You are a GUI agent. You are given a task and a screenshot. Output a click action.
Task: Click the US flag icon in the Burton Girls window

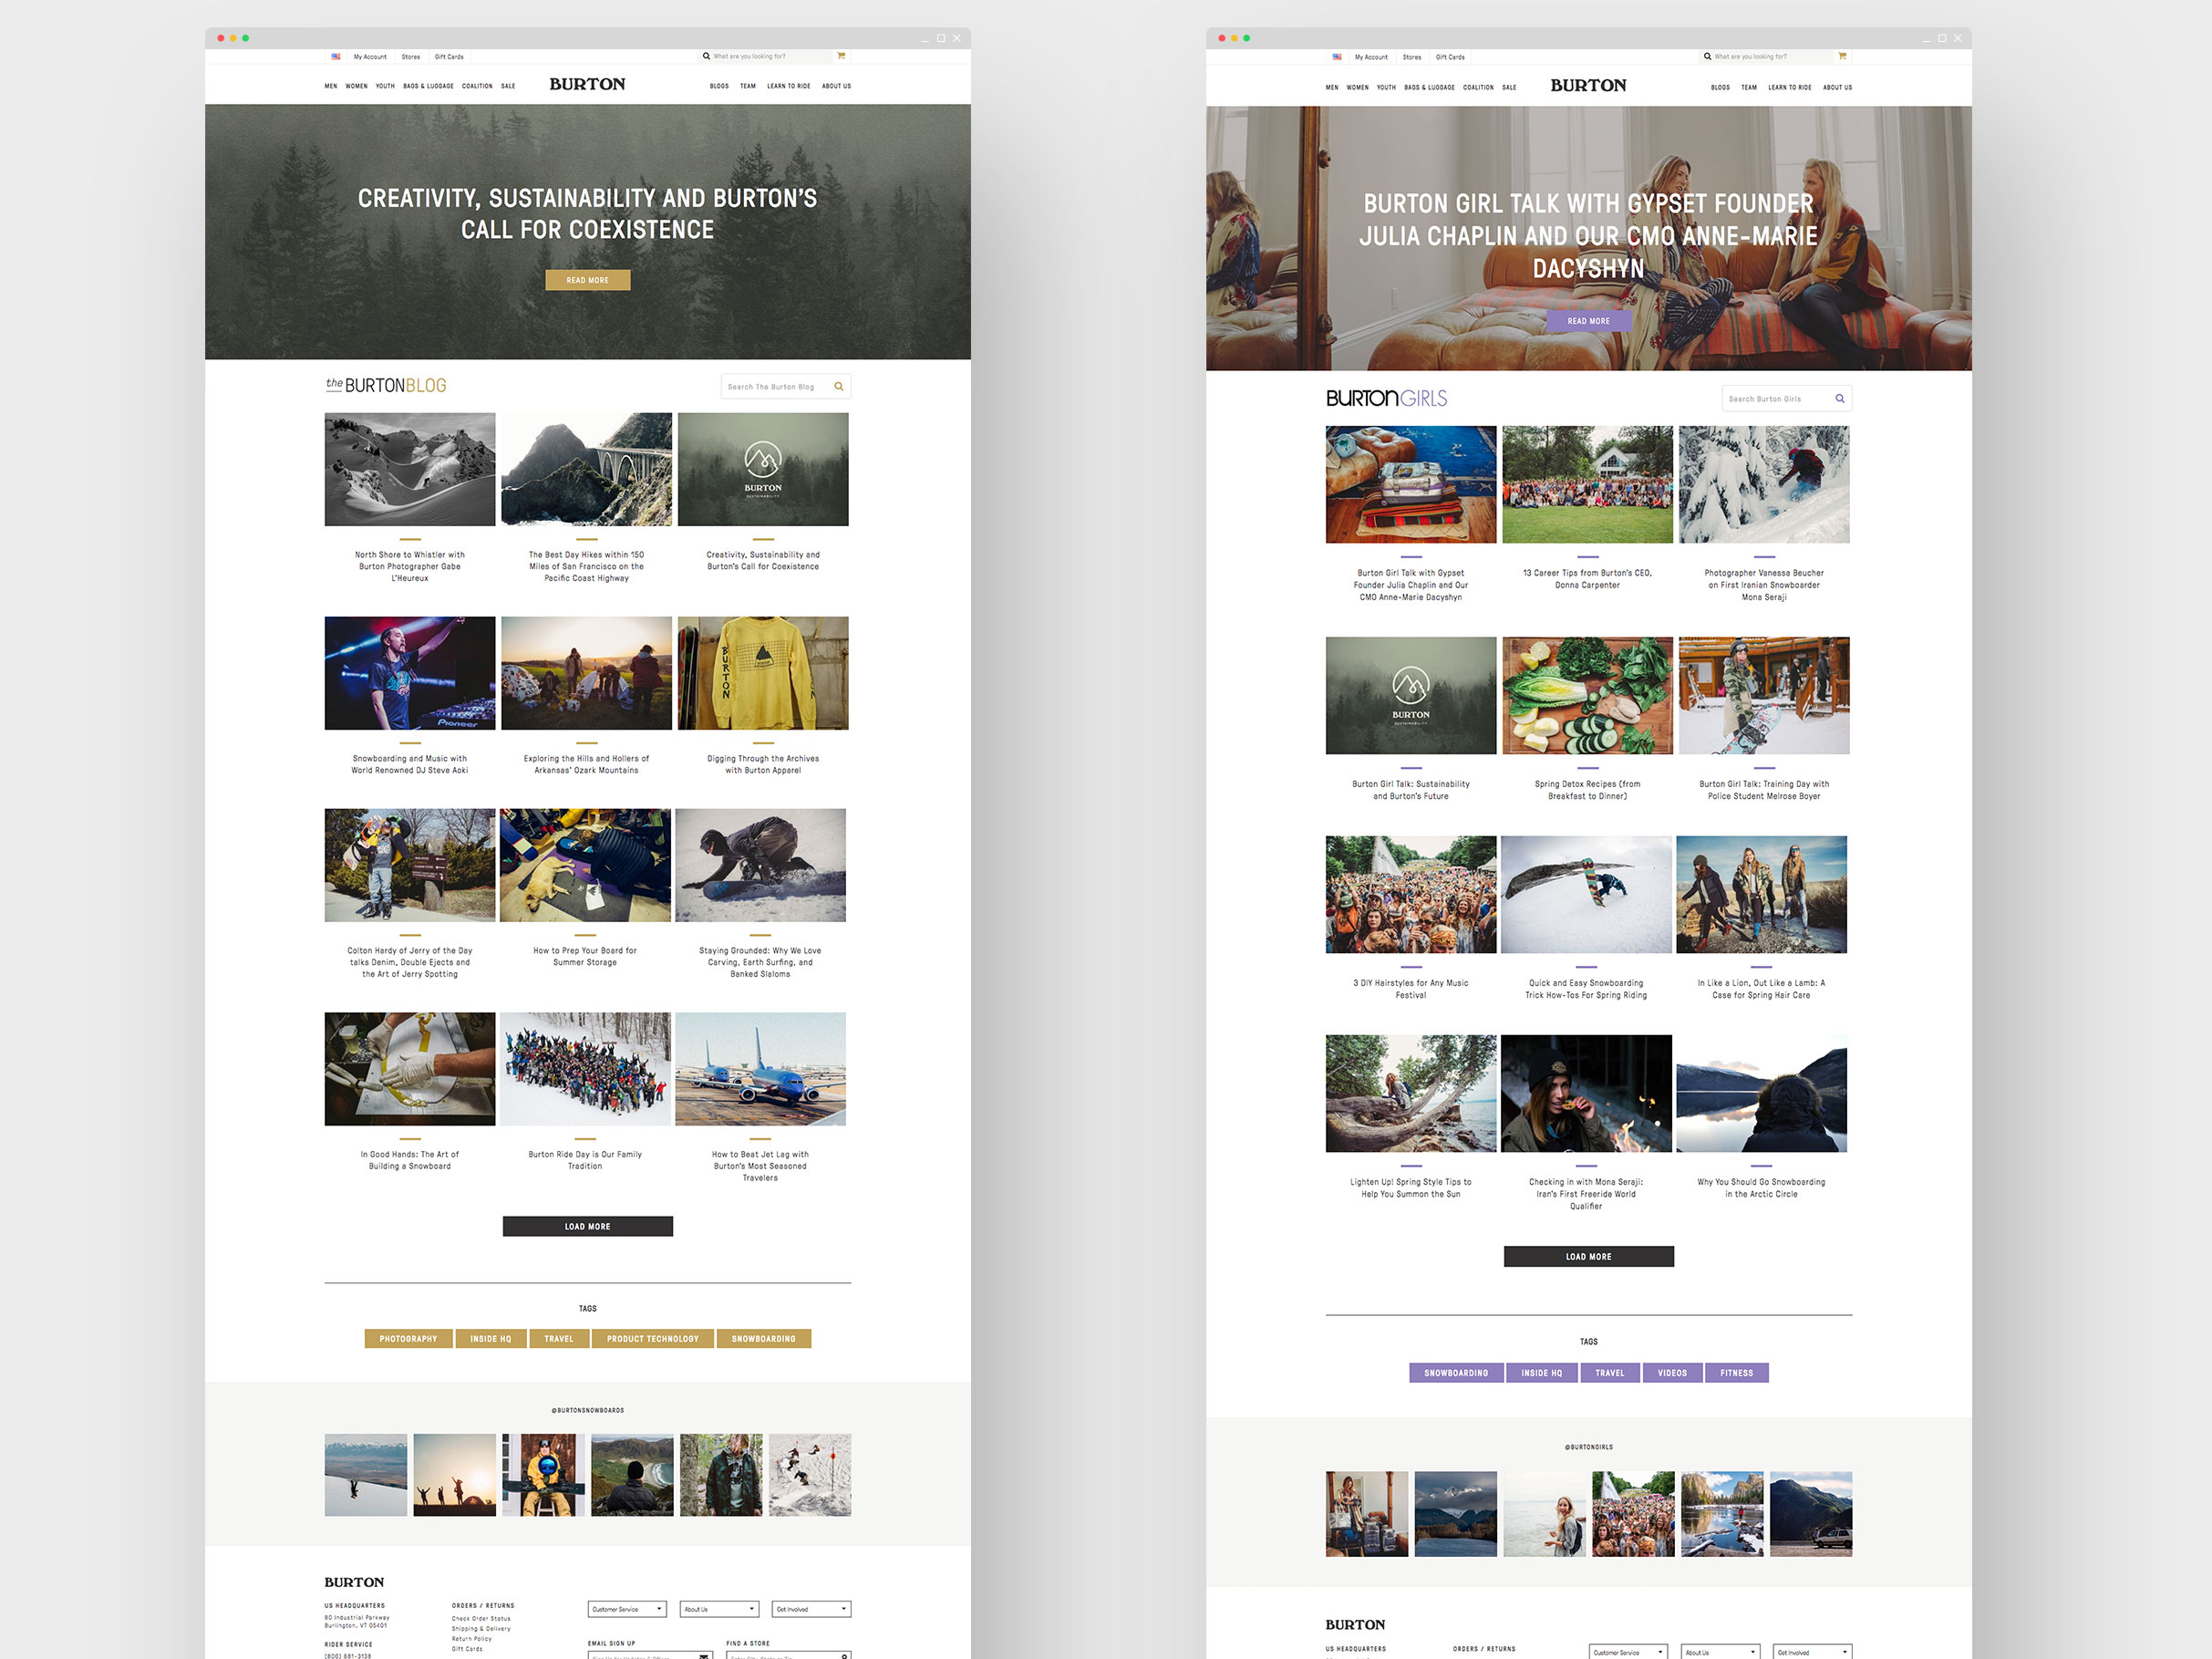(x=1337, y=56)
